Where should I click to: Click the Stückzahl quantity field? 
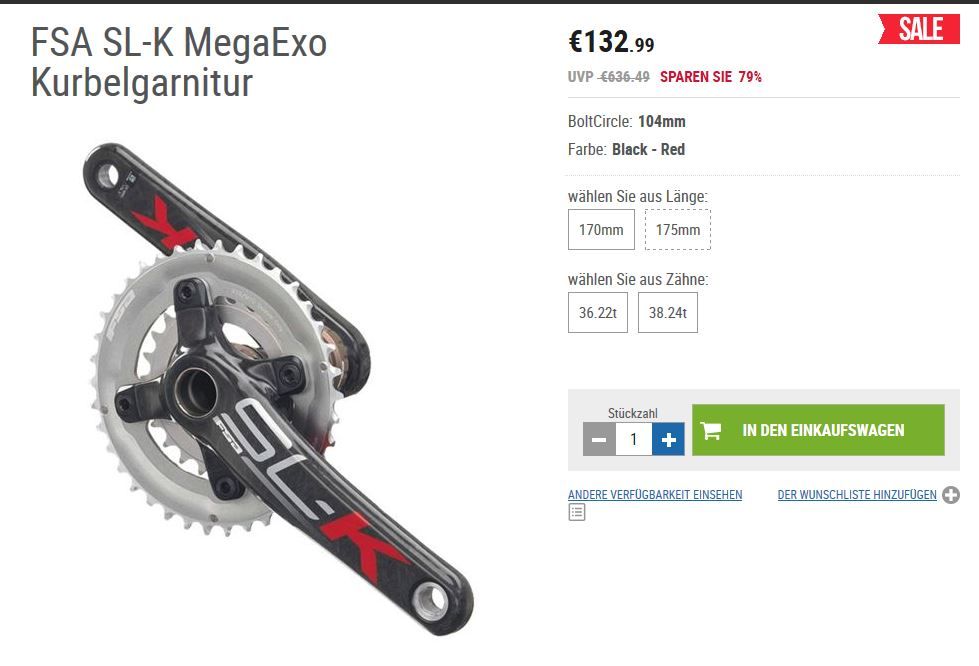point(634,439)
